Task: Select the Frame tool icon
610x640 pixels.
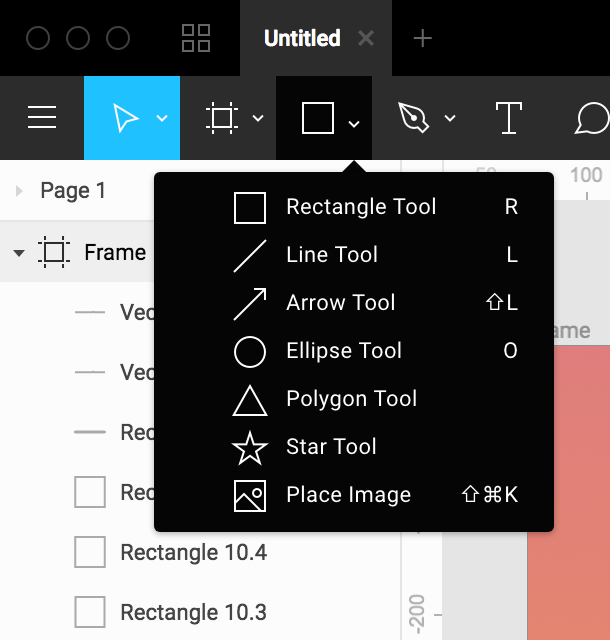Action: [221, 118]
